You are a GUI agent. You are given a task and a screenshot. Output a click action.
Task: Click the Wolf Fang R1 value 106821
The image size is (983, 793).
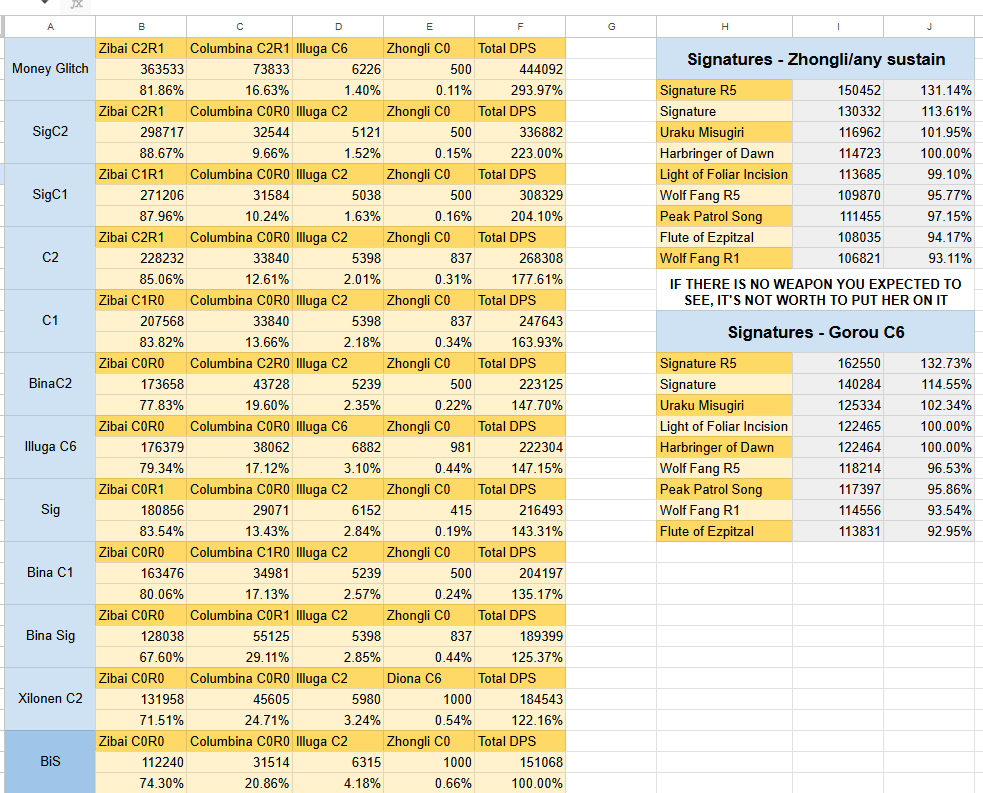point(838,258)
